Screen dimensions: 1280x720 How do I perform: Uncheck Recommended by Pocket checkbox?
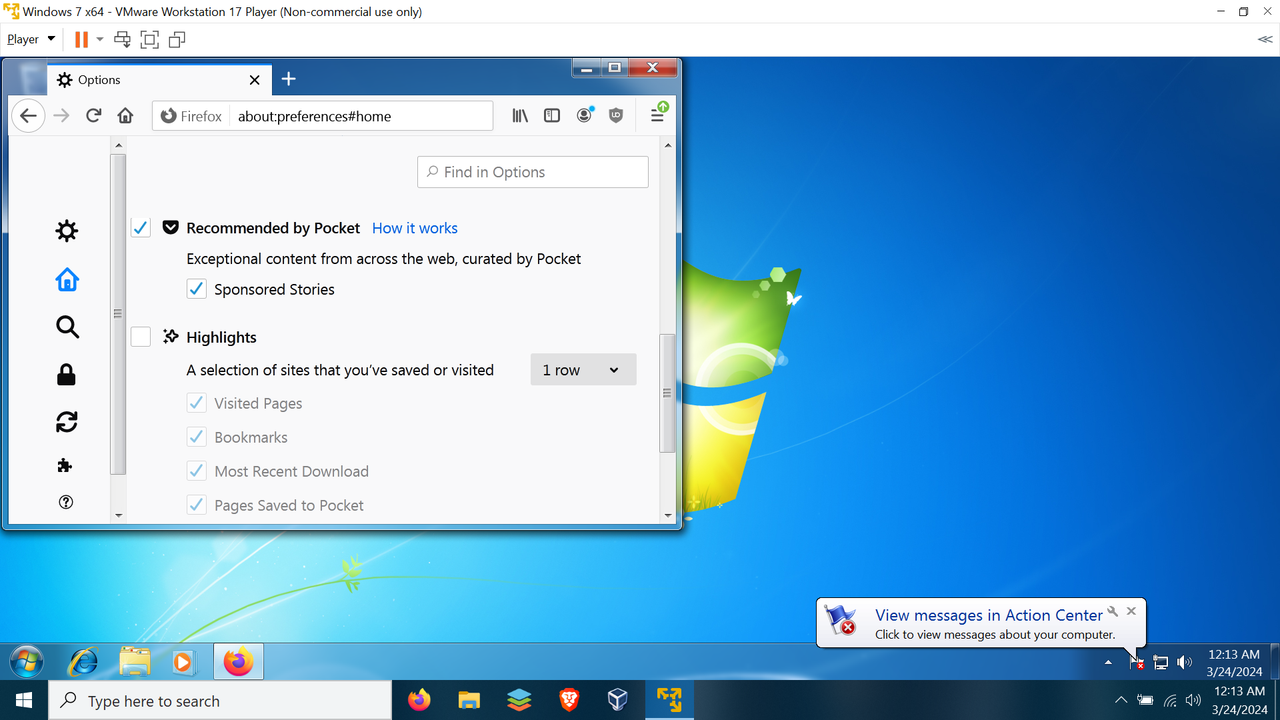click(x=141, y=227)
